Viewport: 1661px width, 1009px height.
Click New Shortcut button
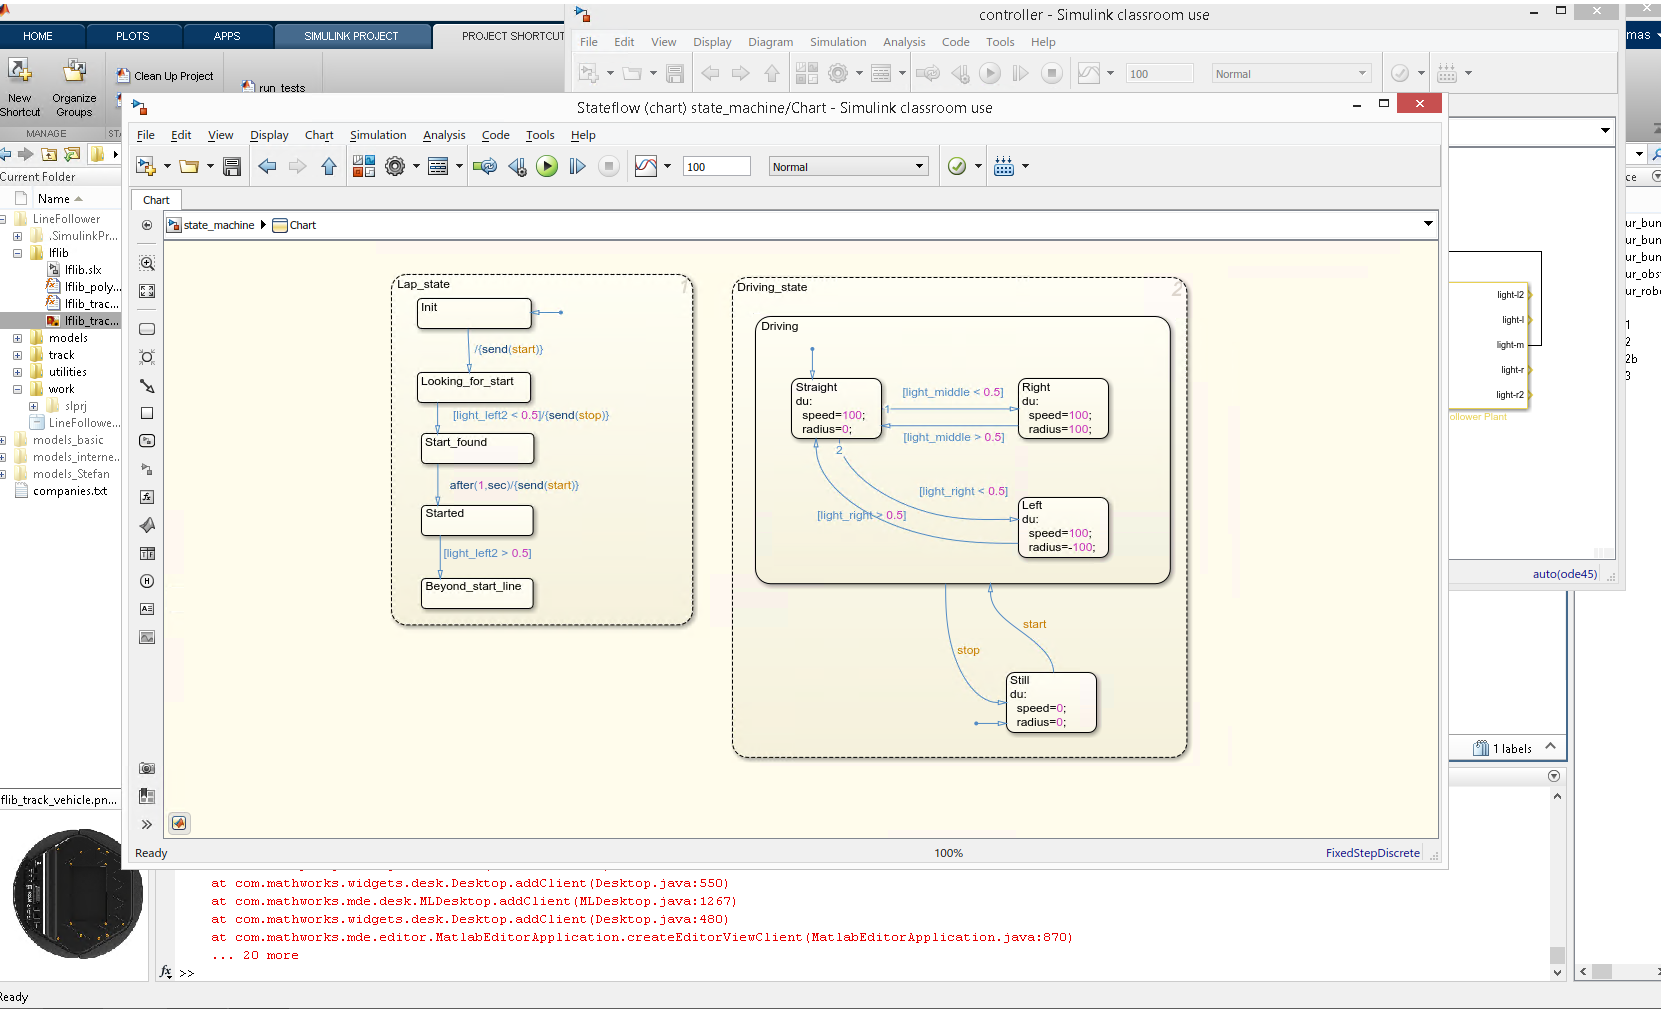point(20,88)
